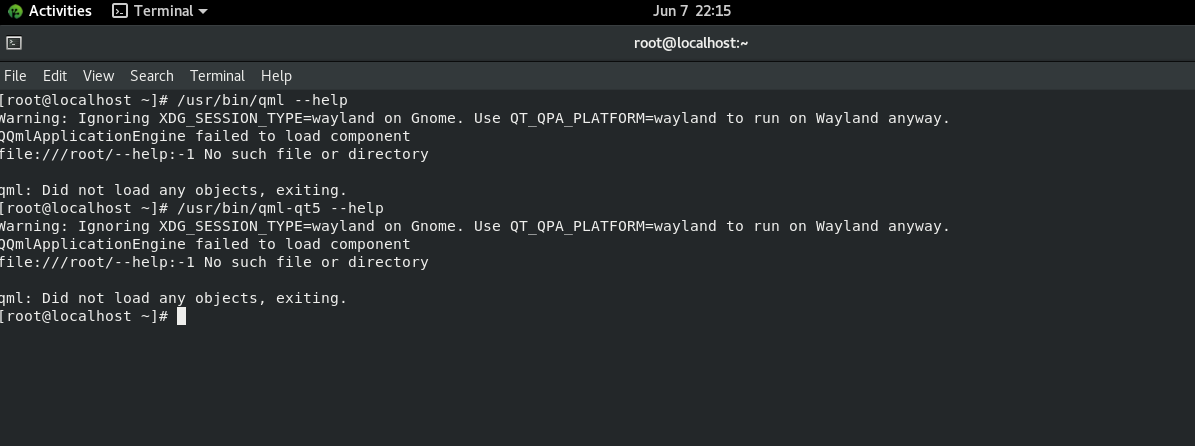Open the Terminal menu in menu bar
Screen dimensions: 1195x446
(x=217, y=76)
